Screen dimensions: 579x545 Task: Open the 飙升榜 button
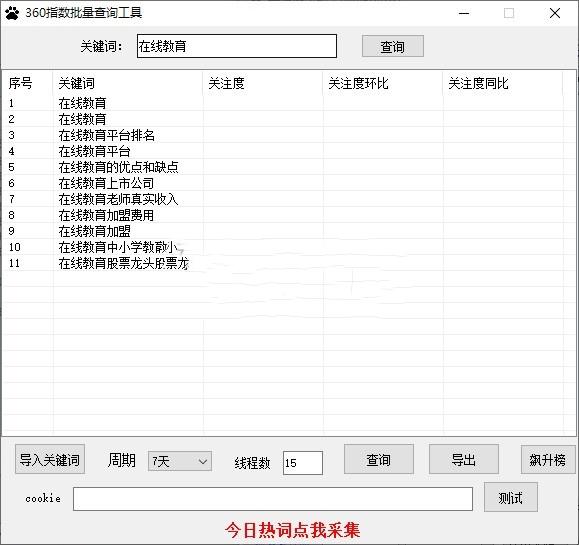click(548, 459)
